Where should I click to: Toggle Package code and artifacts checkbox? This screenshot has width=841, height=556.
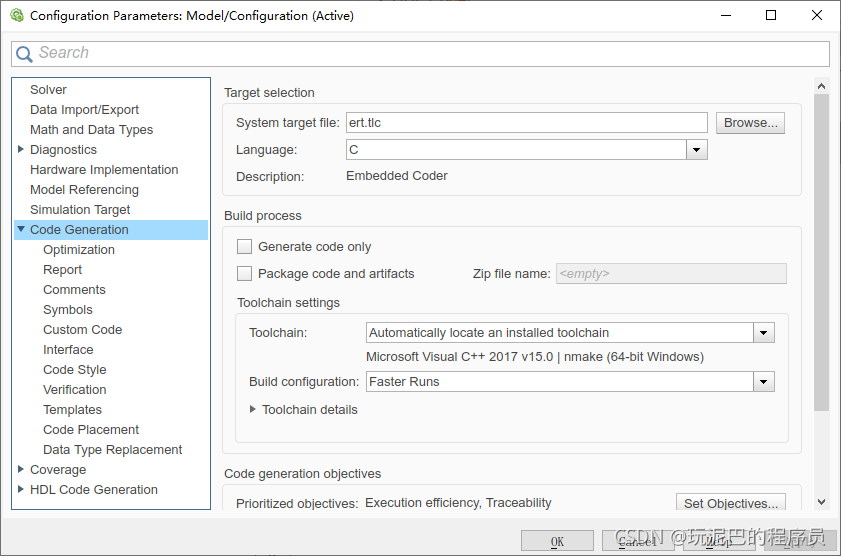point(245,273)
